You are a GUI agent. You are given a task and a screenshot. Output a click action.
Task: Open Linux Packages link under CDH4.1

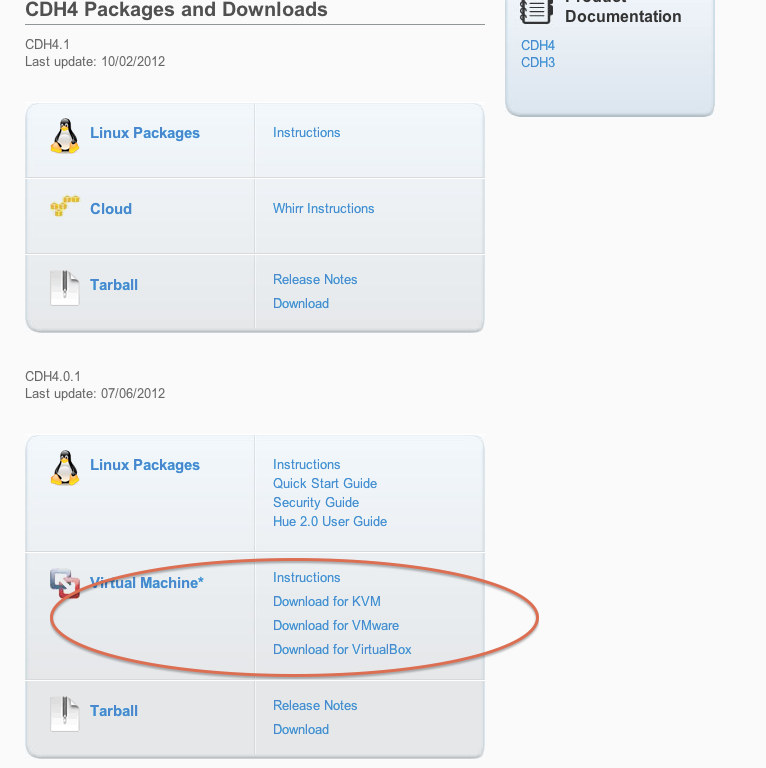[144, 133]
